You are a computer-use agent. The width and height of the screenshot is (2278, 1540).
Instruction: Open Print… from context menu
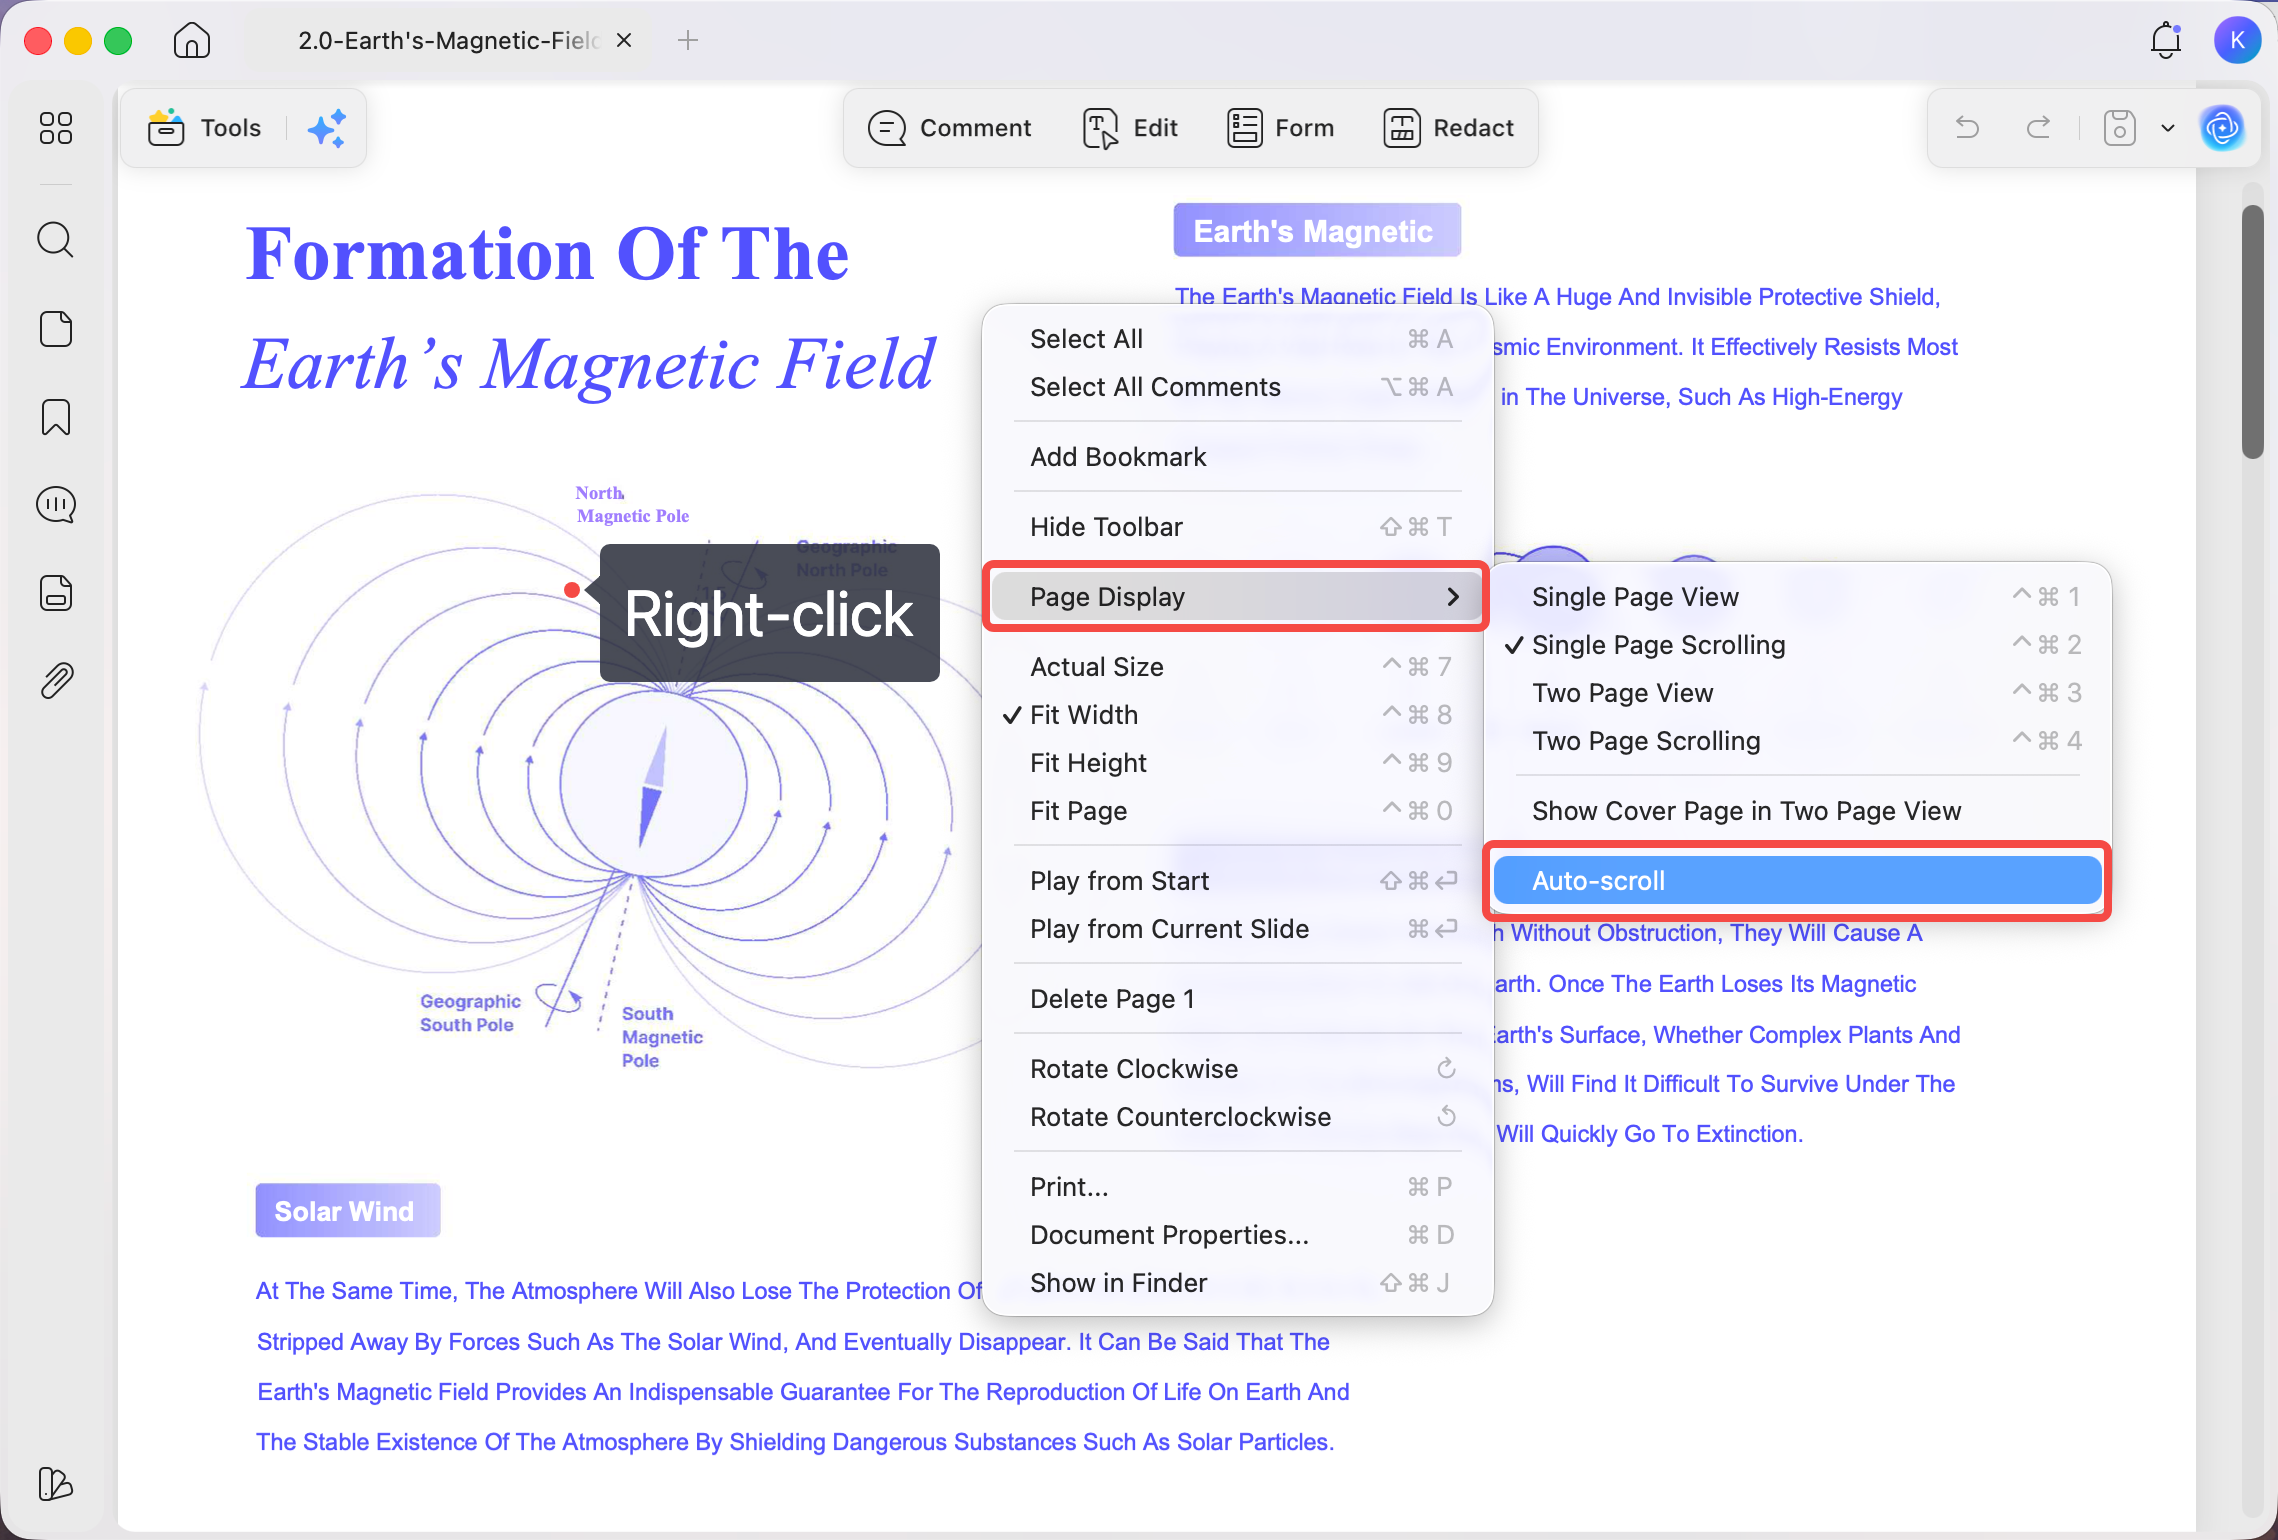[x=1238, y=1187]
